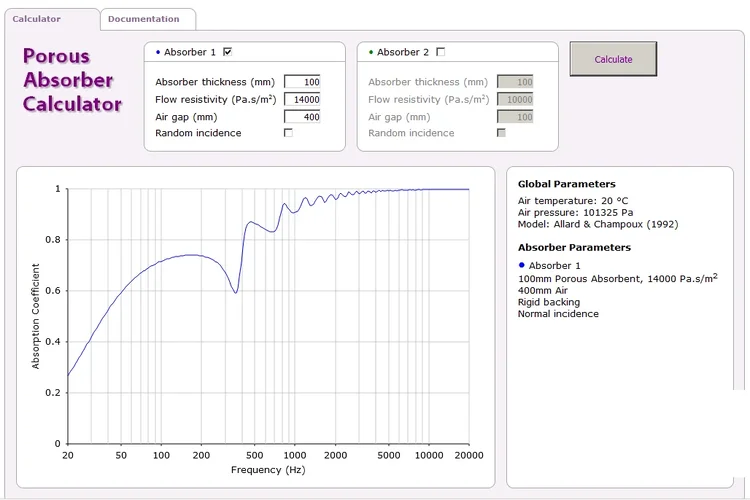Select the Calculator tab

click(x=37, y=19)
